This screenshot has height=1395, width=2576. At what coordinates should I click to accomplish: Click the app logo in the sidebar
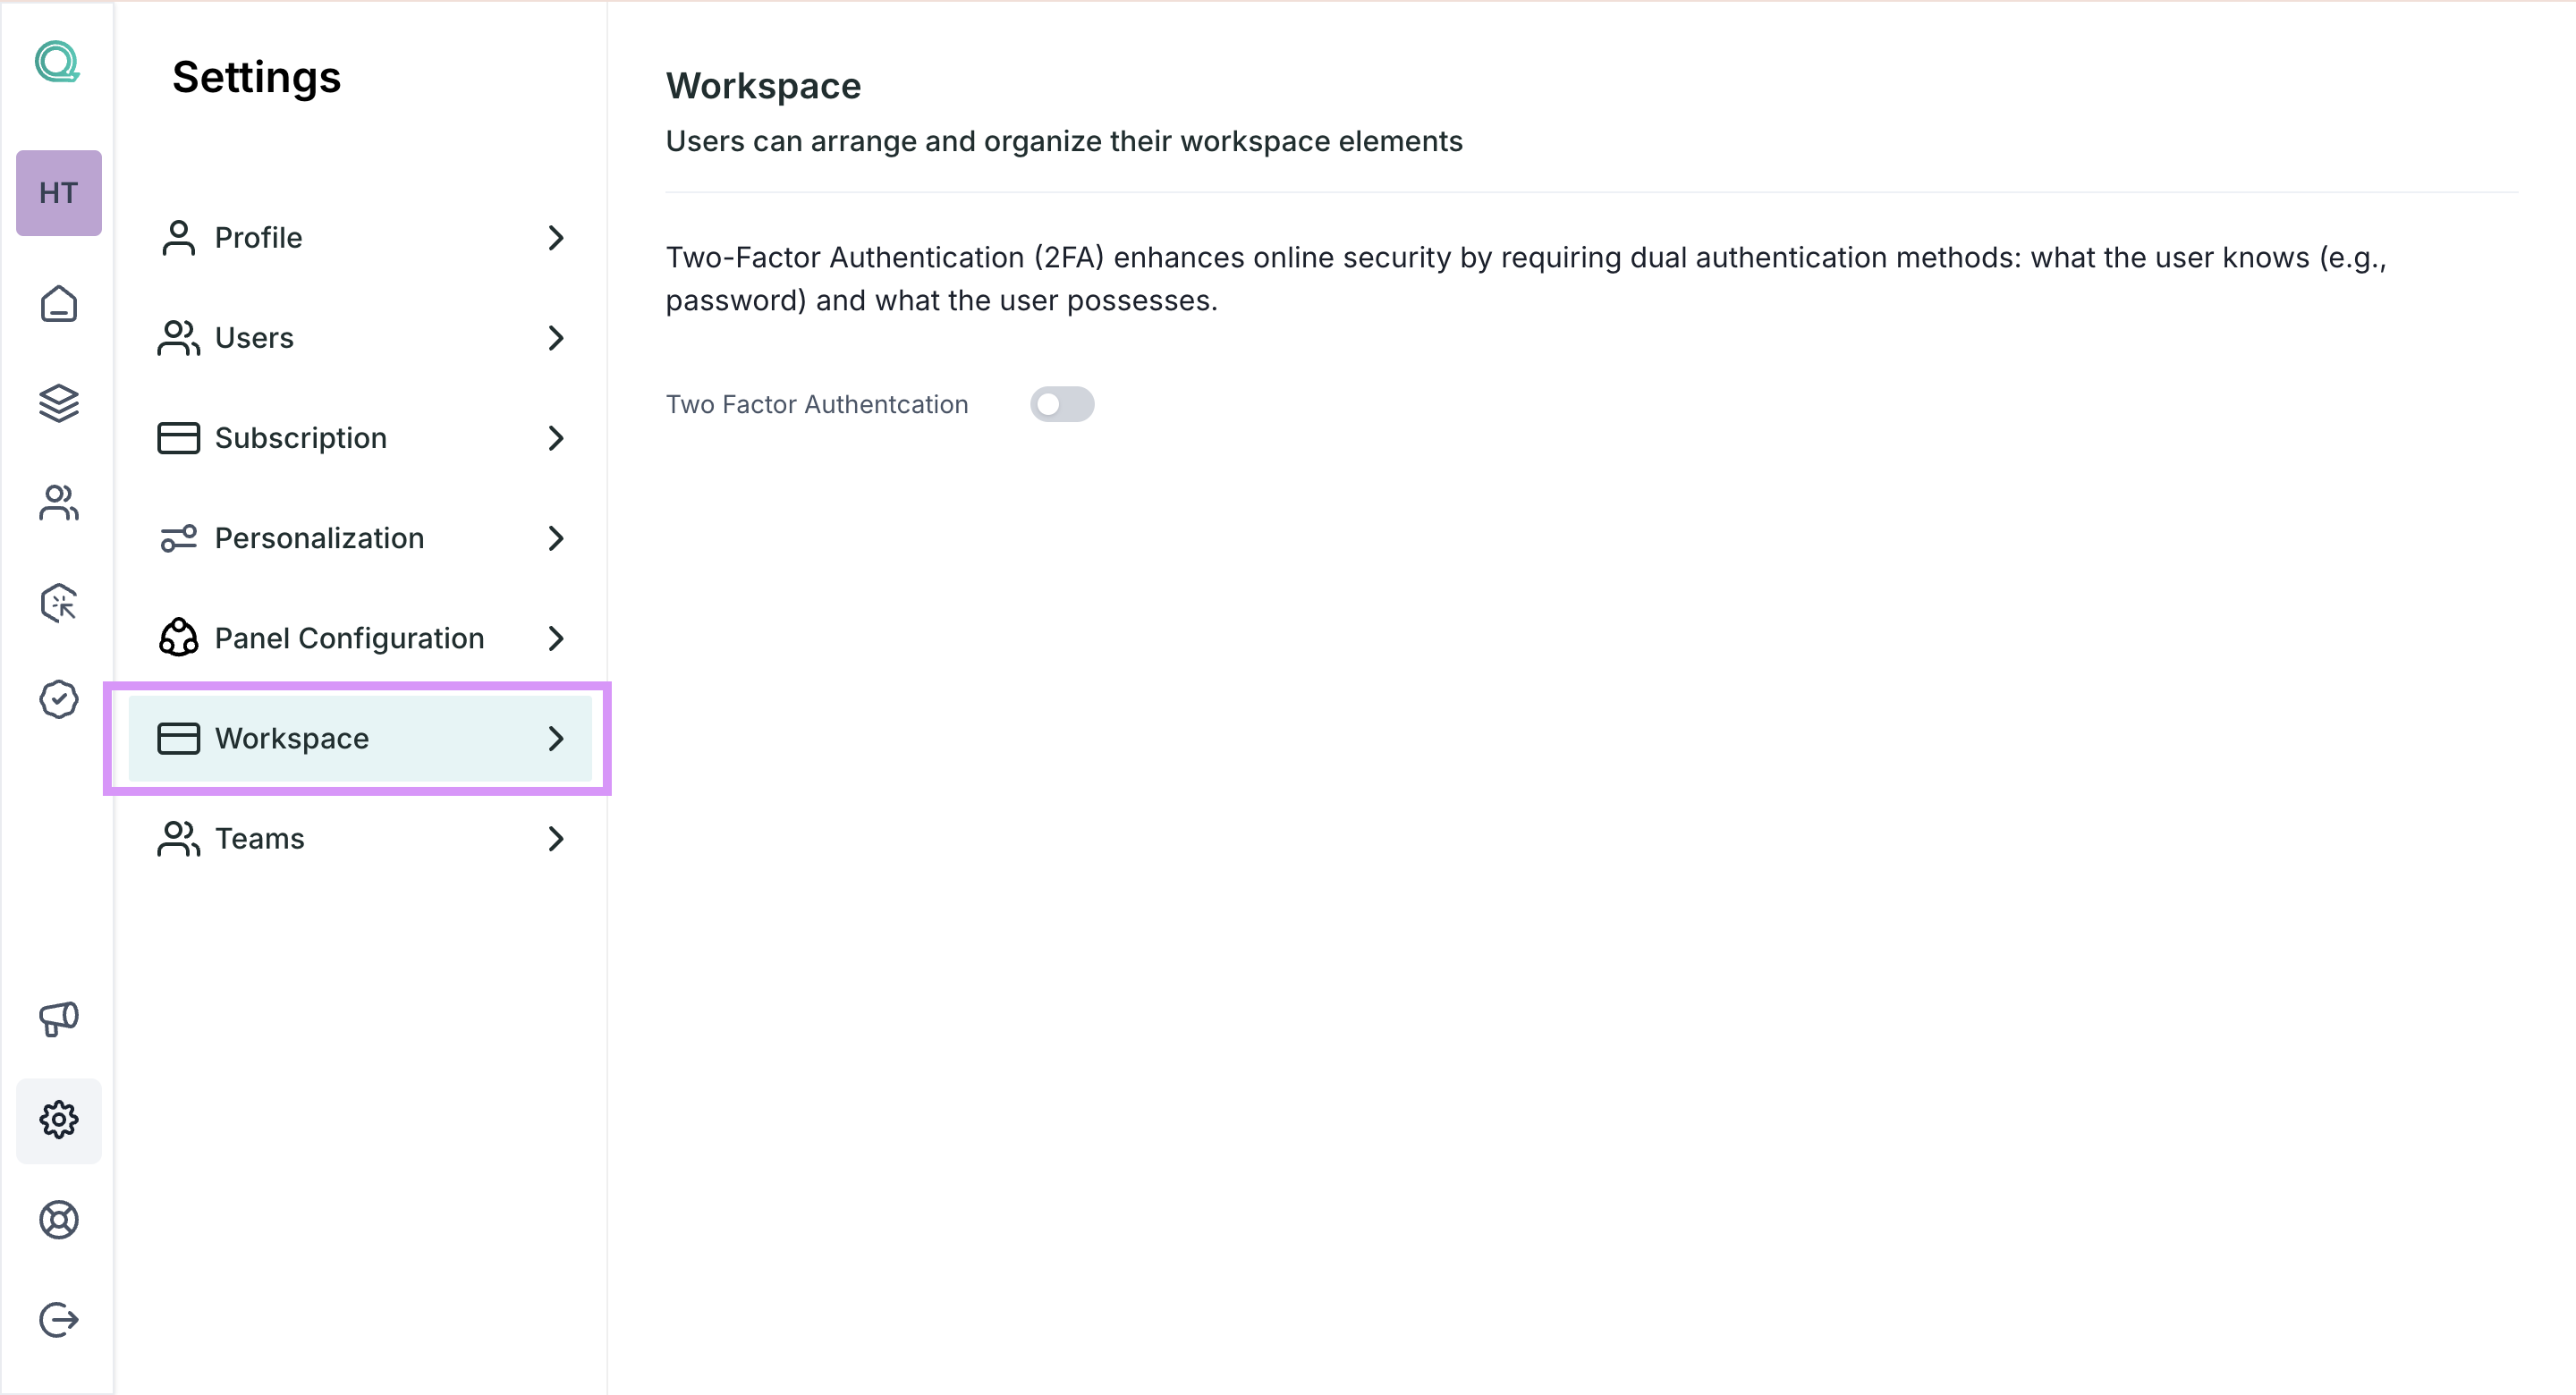point(57,62)
